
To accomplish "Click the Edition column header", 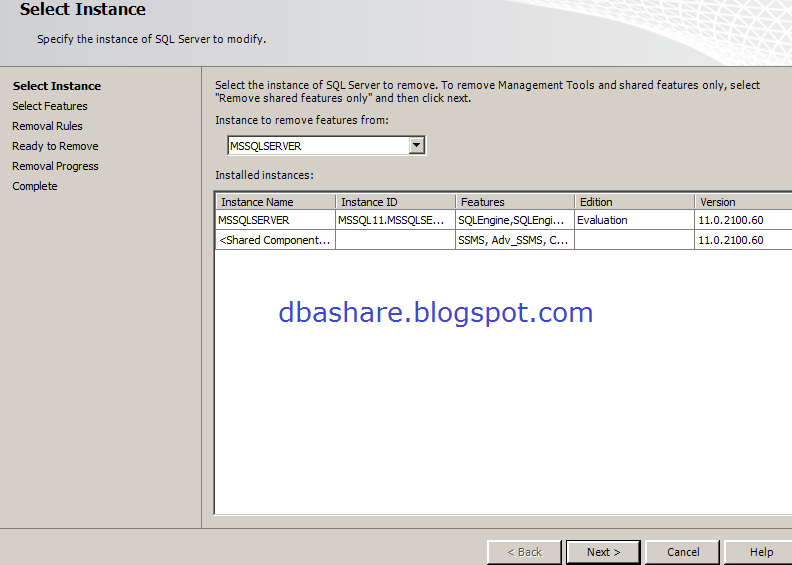I will [635, 202].
